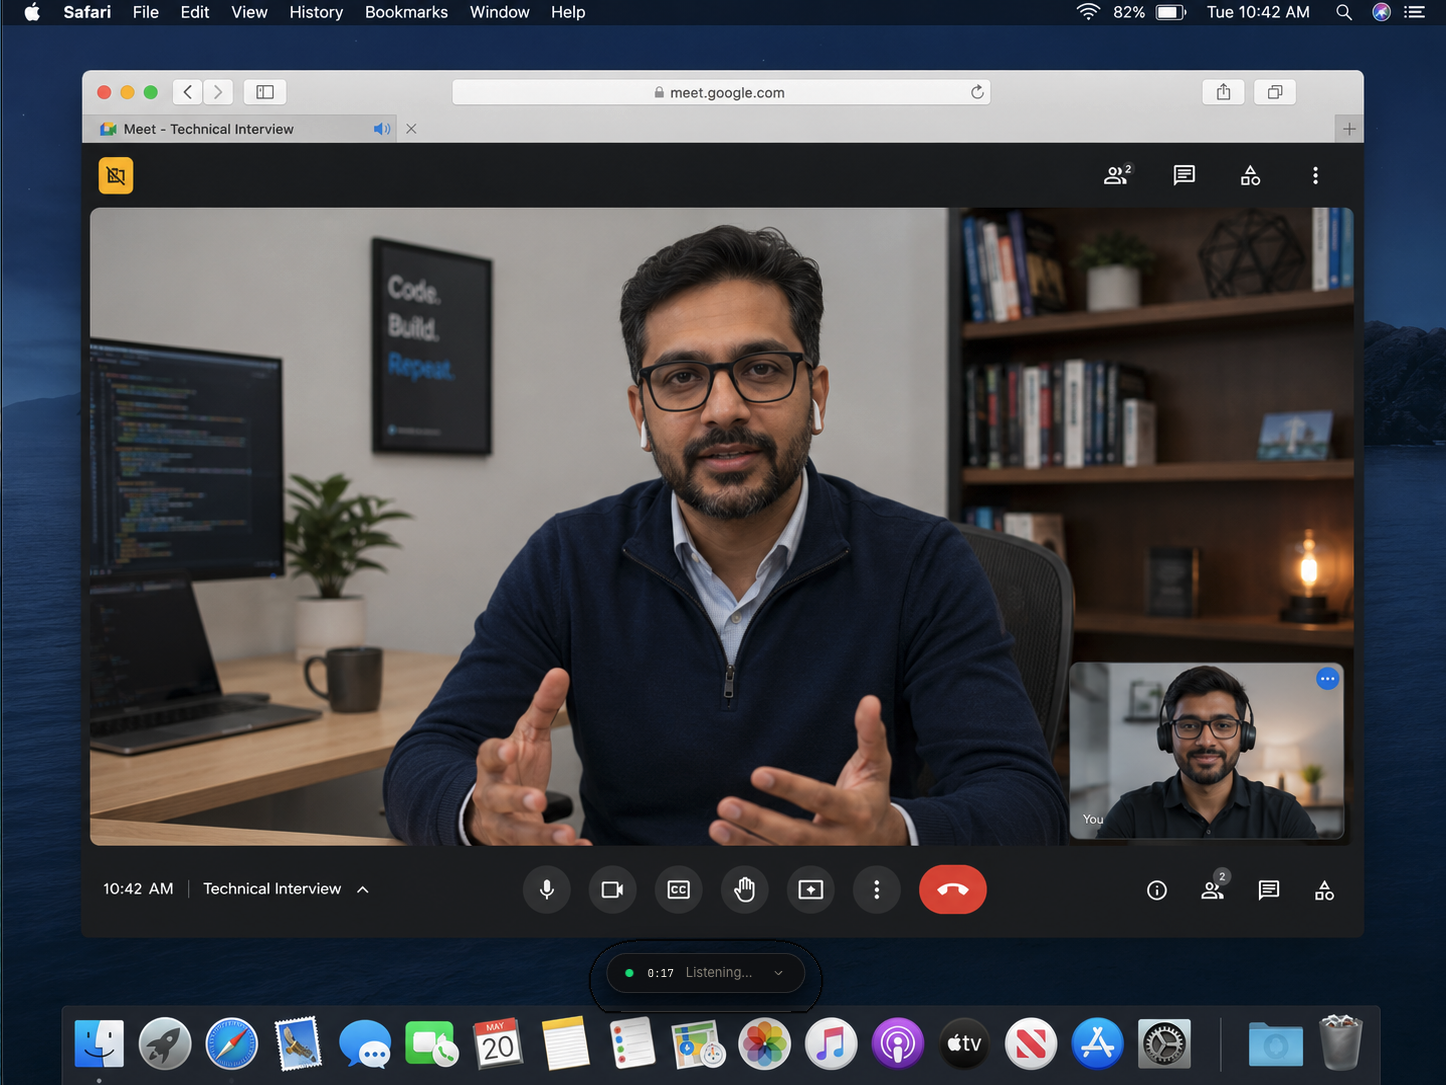
Task: Open top-right vertical dots menu
Action: [1315, 175]
